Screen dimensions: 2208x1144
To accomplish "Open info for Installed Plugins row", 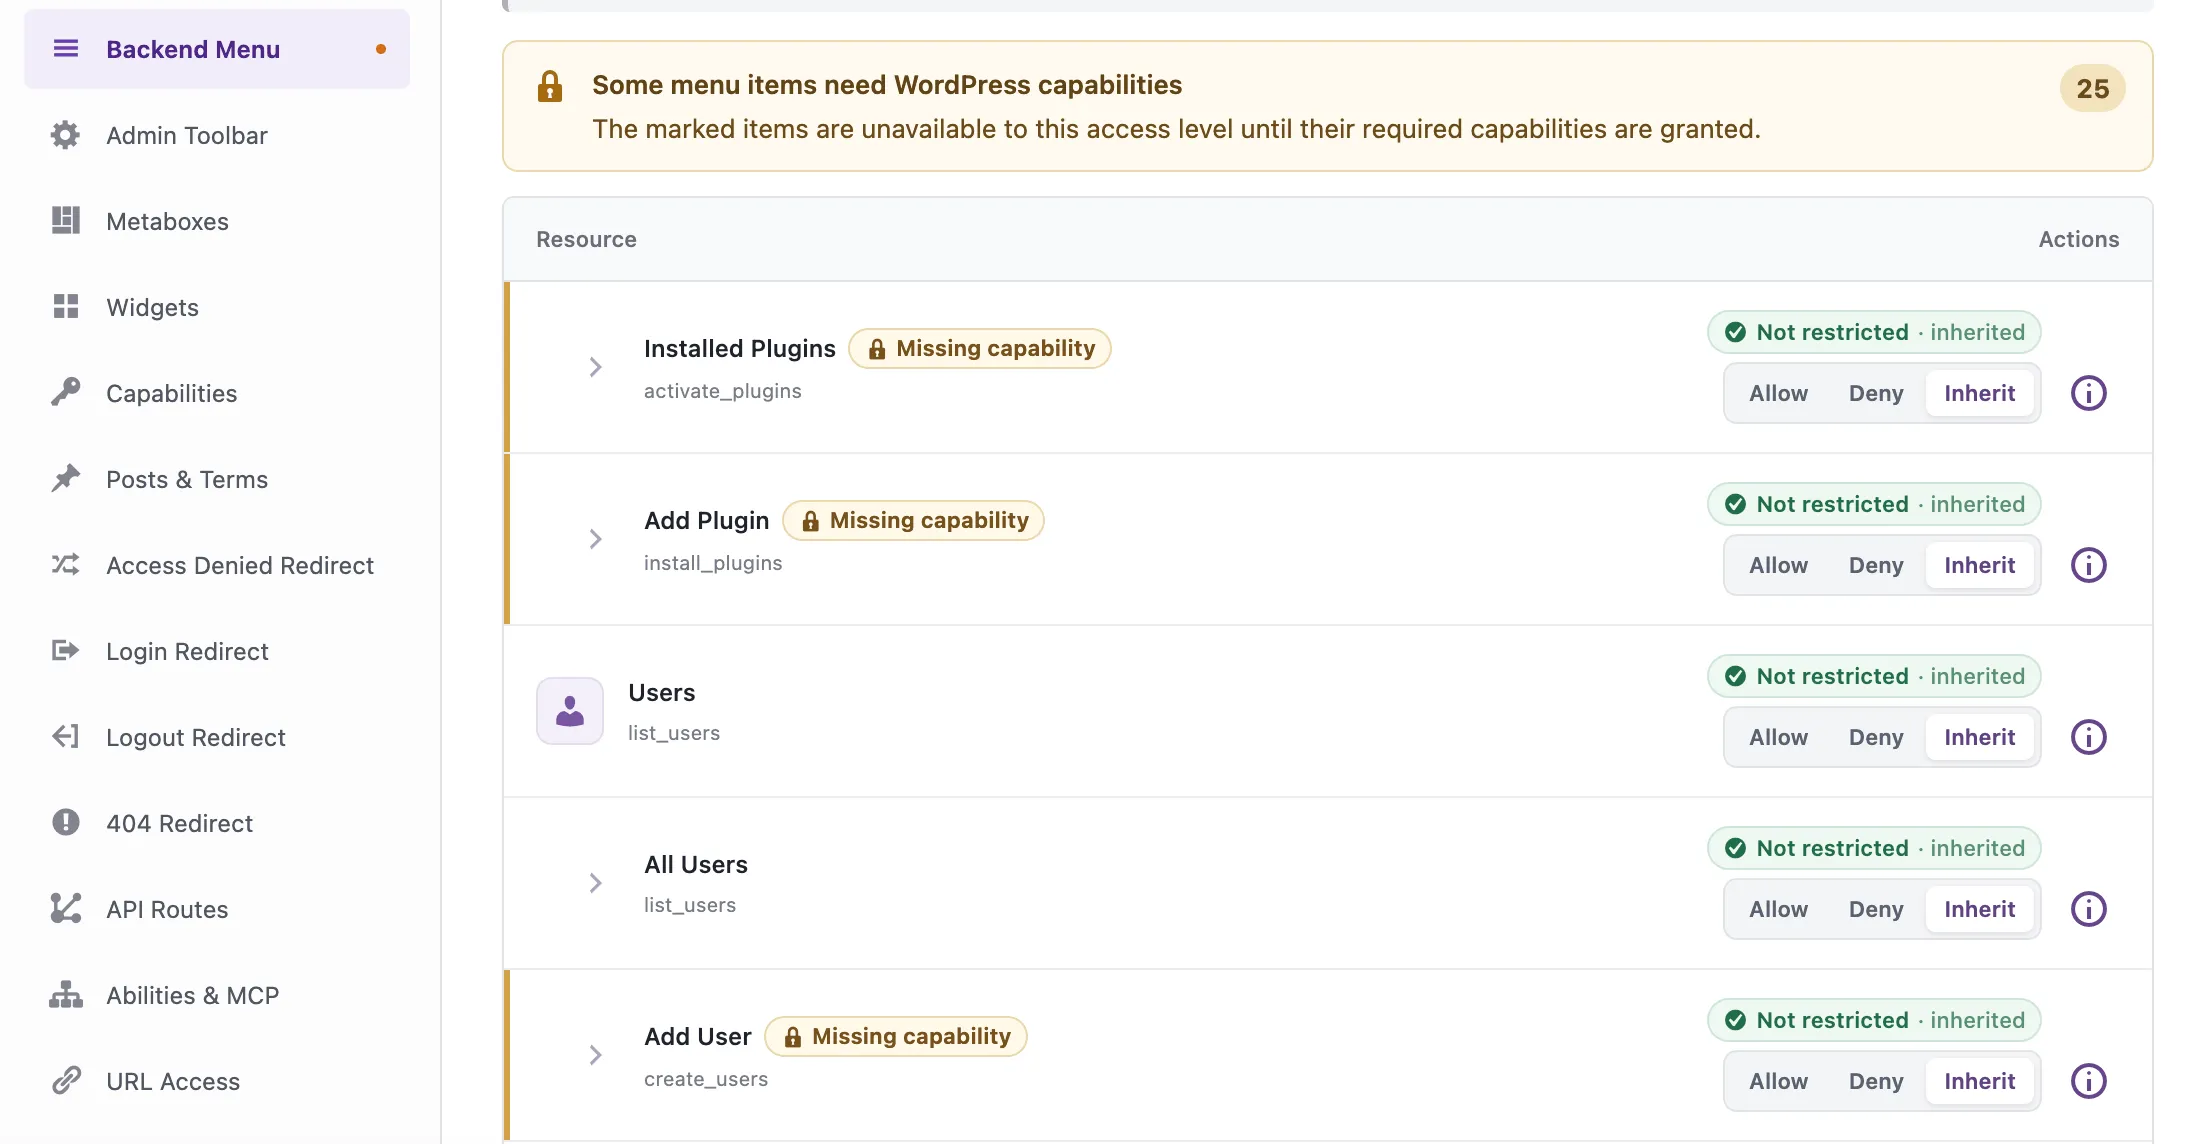I will tap(2088, 393).
